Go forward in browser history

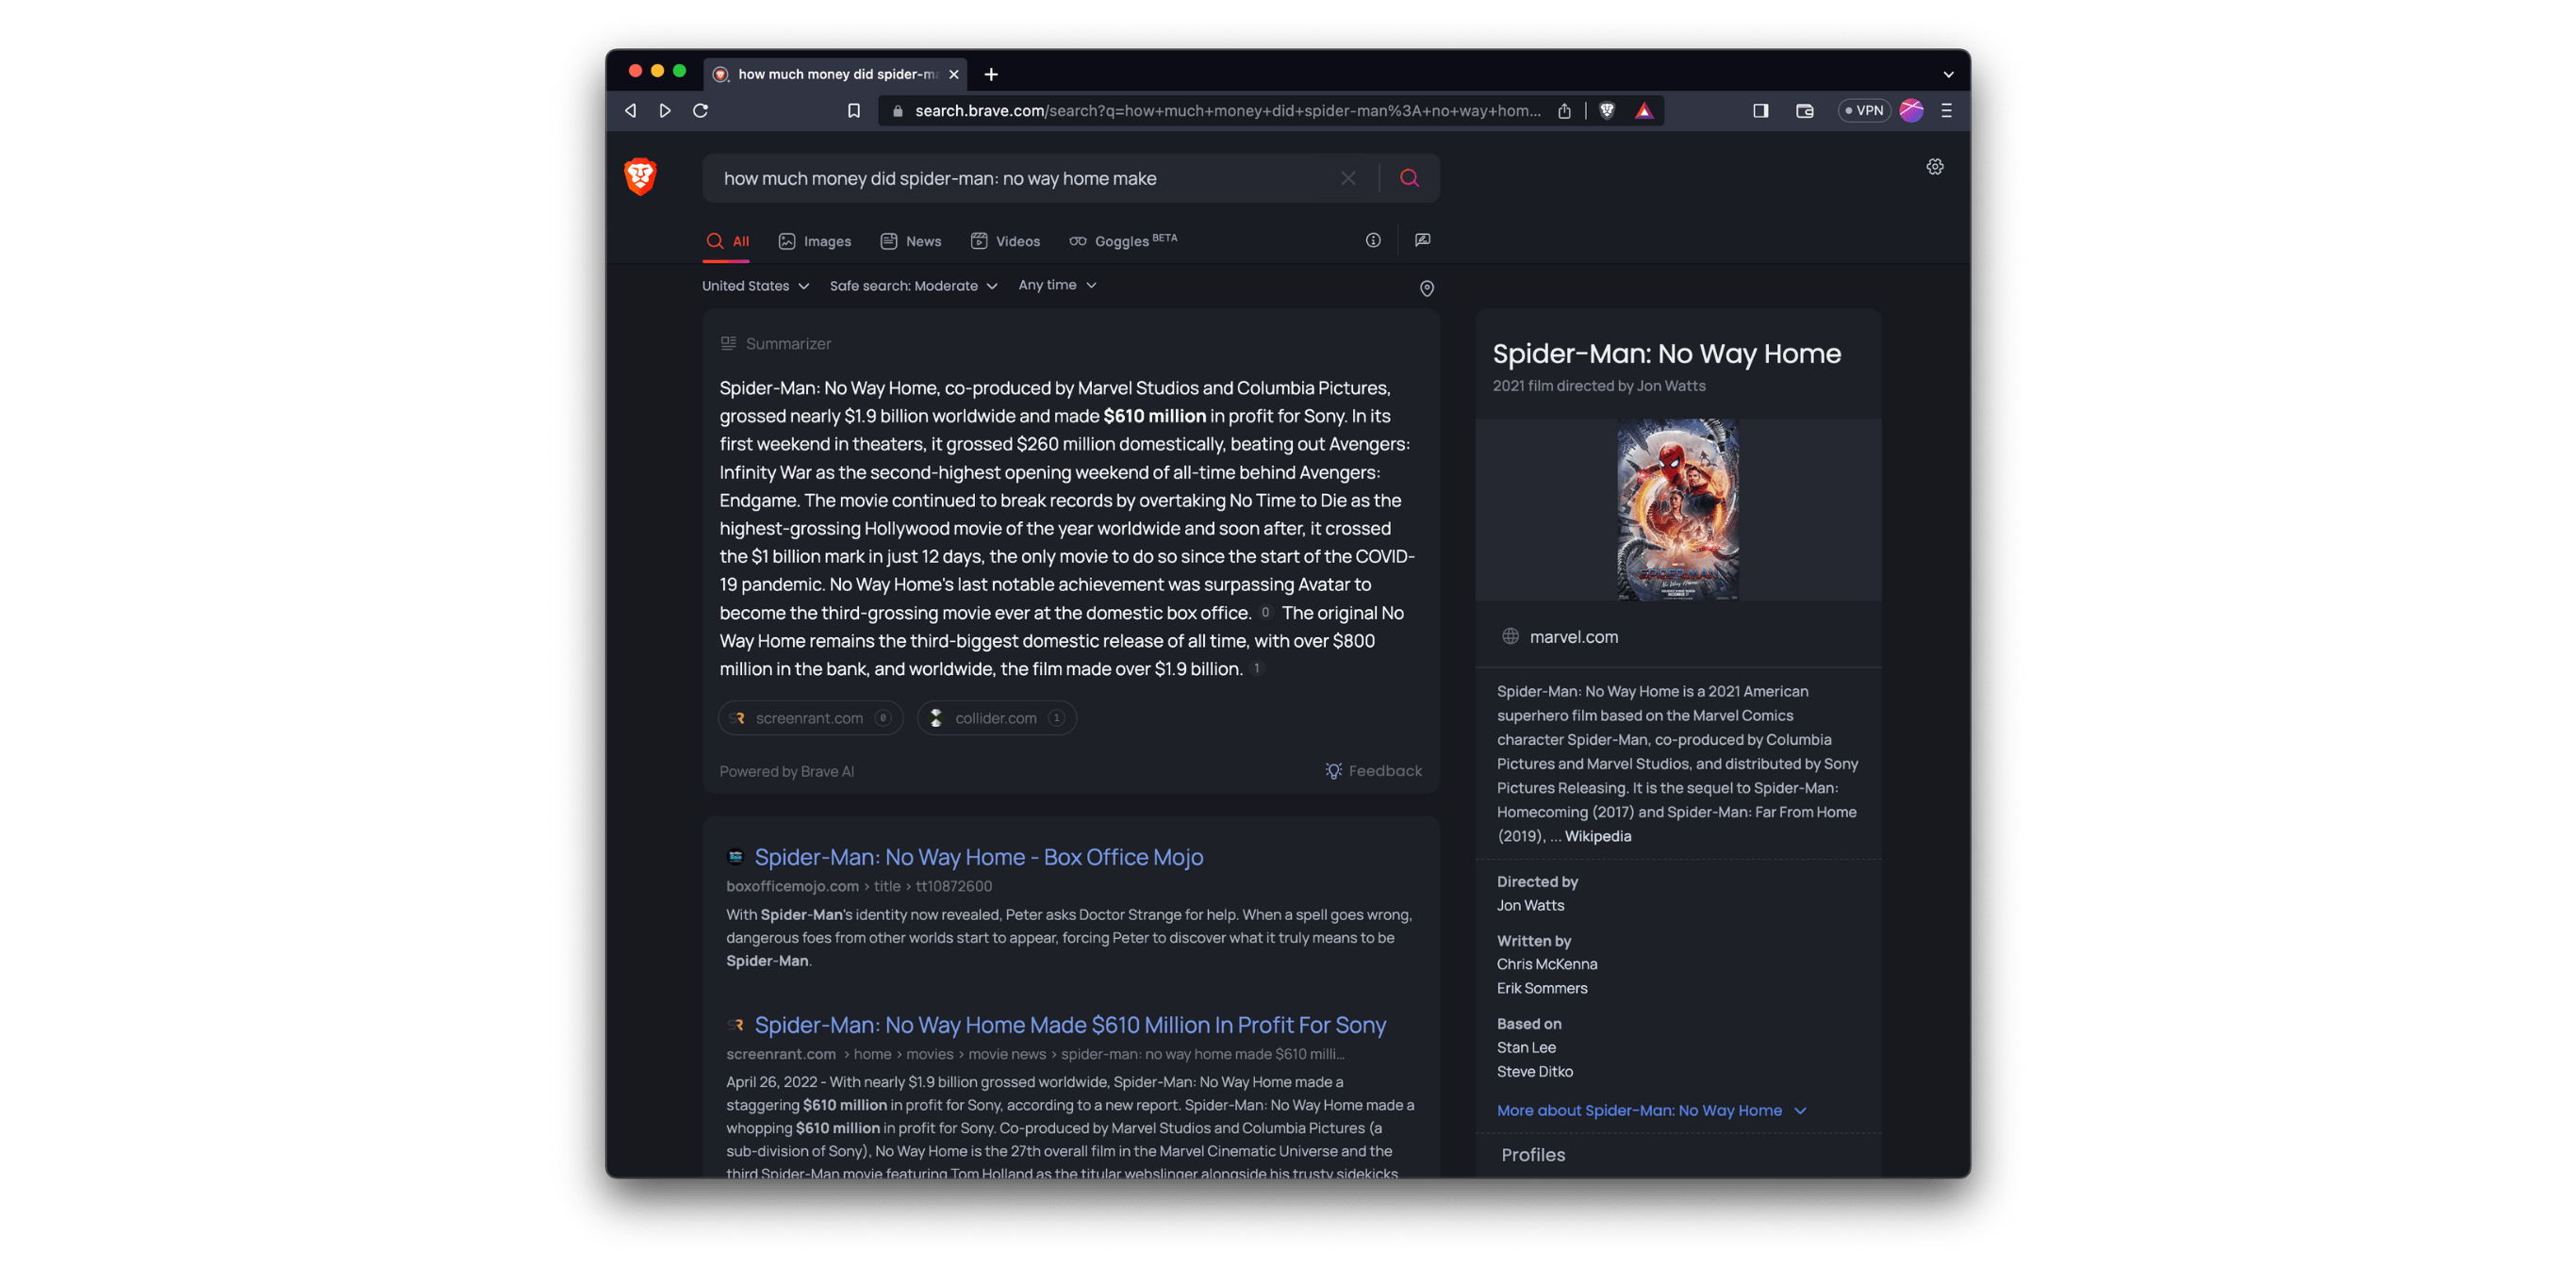pos(665,111)
